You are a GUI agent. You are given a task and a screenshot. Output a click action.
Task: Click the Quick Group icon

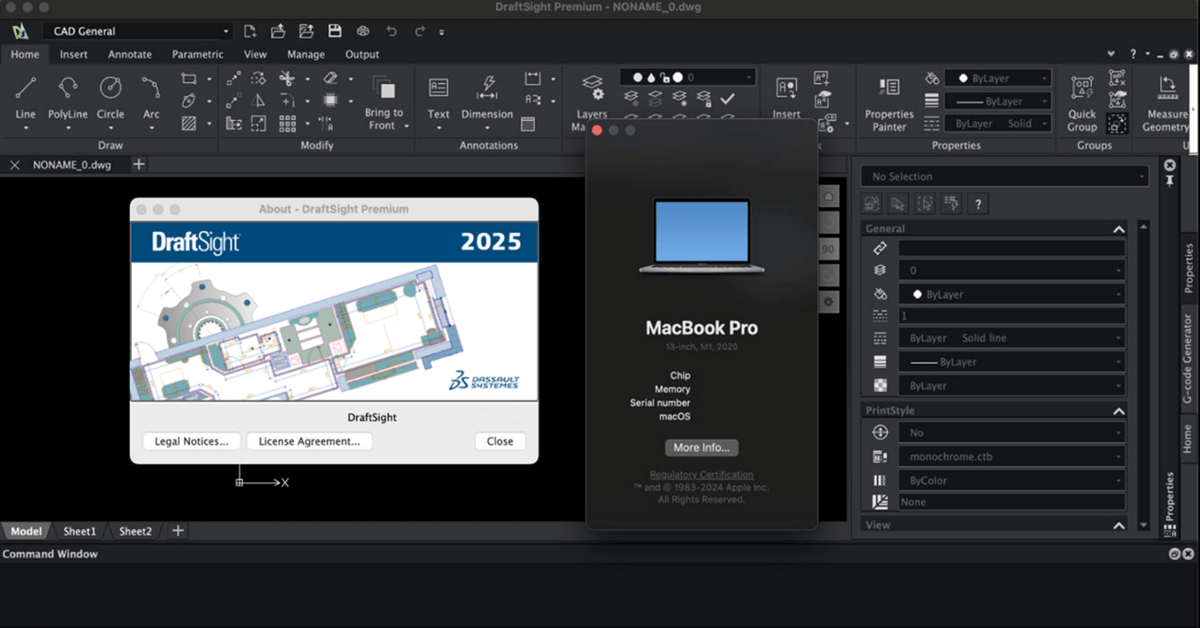pyautogui.click(x=1082, y=104)
